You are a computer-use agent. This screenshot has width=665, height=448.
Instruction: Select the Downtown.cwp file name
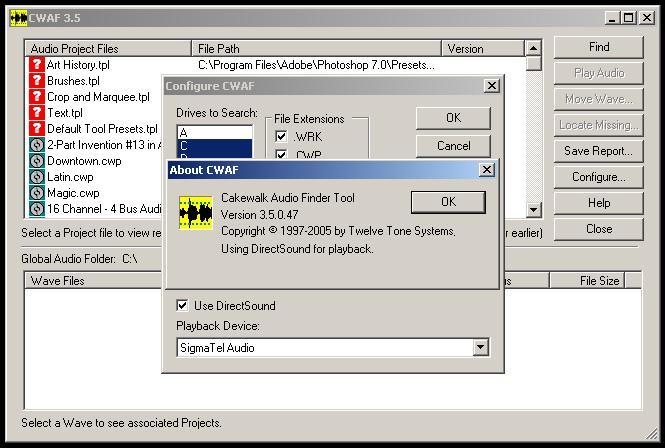(84, 161)
